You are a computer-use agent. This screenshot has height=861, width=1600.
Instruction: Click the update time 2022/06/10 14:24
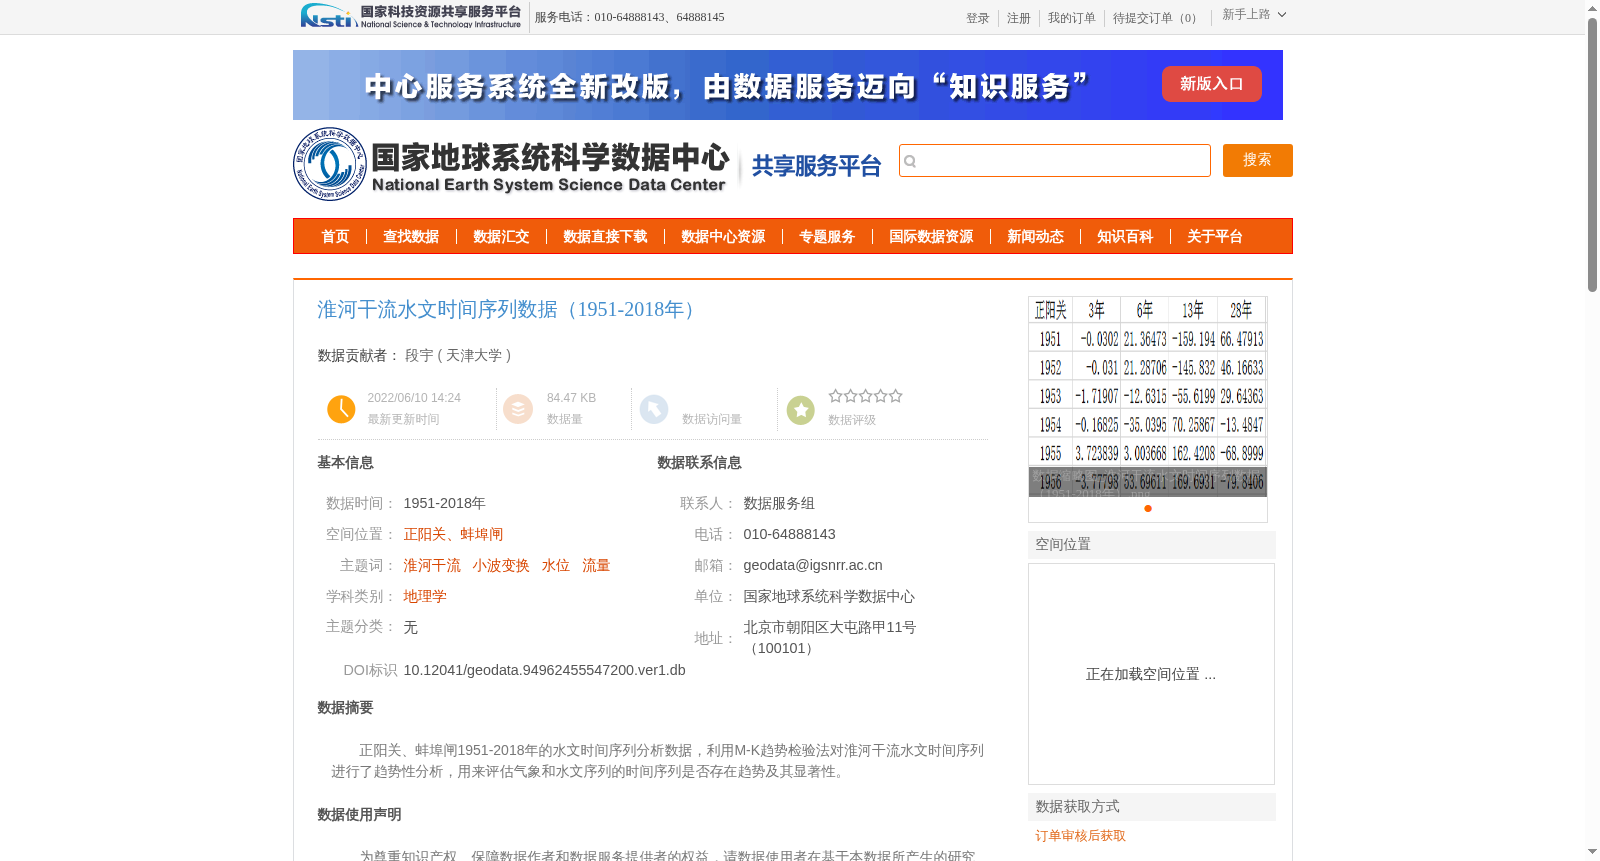(x=414, y=398)
